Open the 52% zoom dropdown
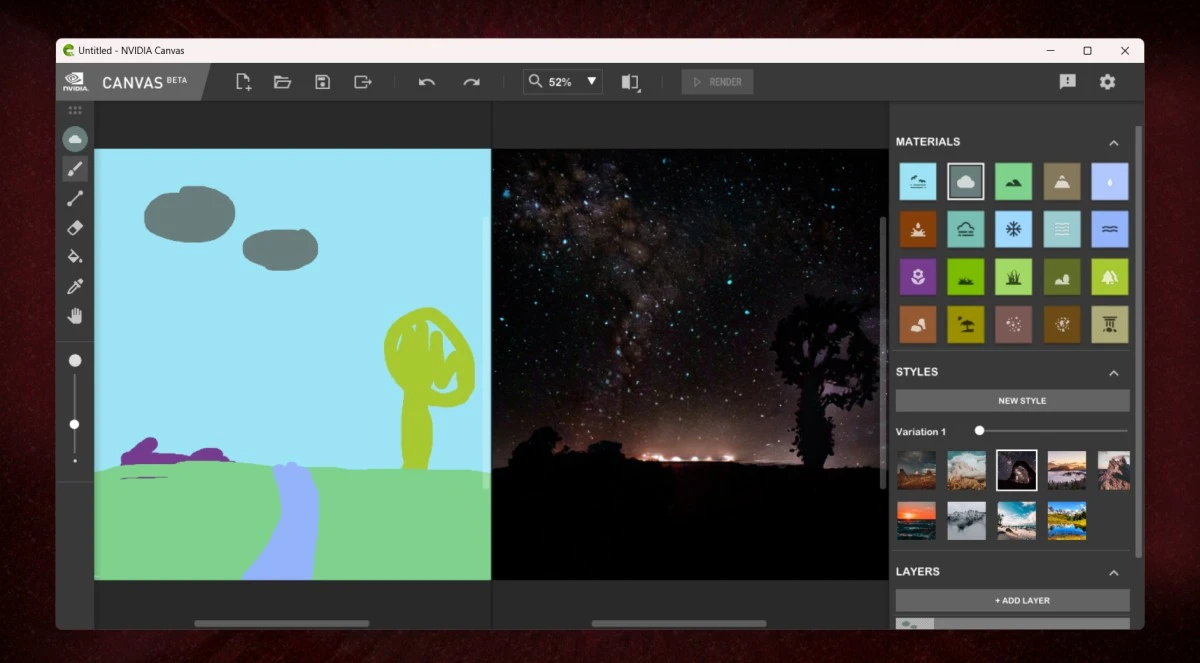 591,82
